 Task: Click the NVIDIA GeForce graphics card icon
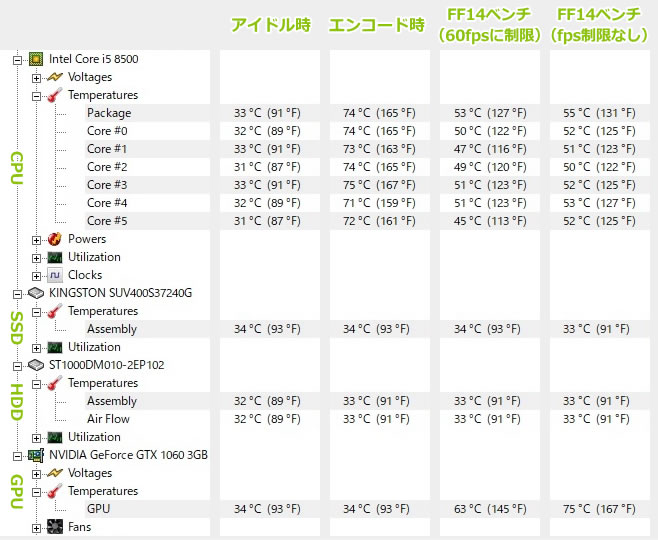(x=36, y=455)
